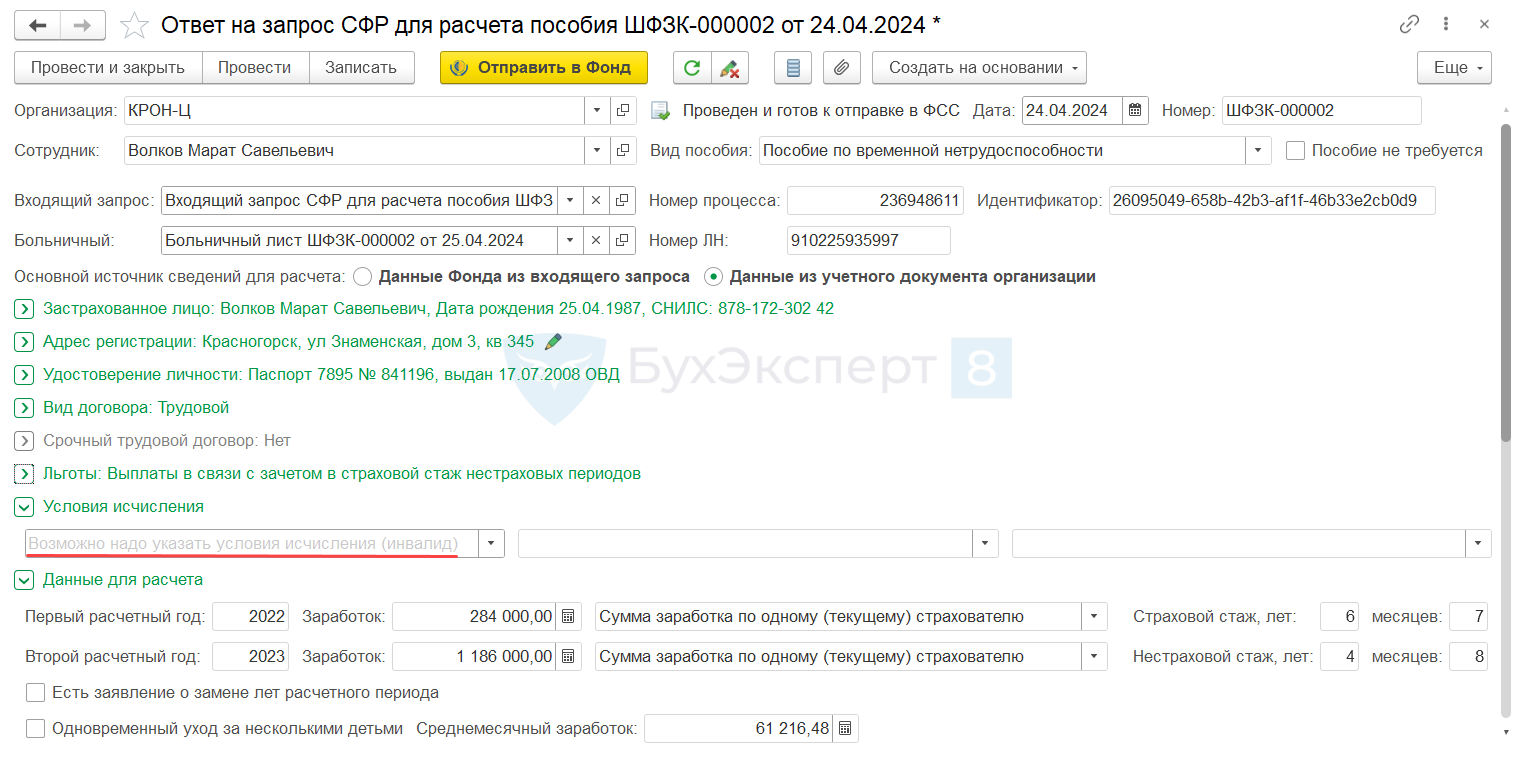Open the Входящий запрос document icon
Screen dimensions: 1514x760
tap(622, 200)
